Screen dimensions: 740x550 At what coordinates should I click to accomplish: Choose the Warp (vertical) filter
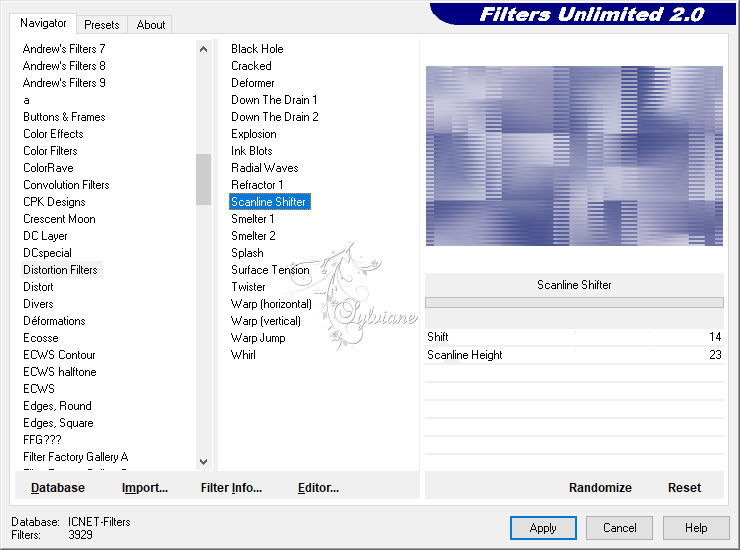pos(266,321)
